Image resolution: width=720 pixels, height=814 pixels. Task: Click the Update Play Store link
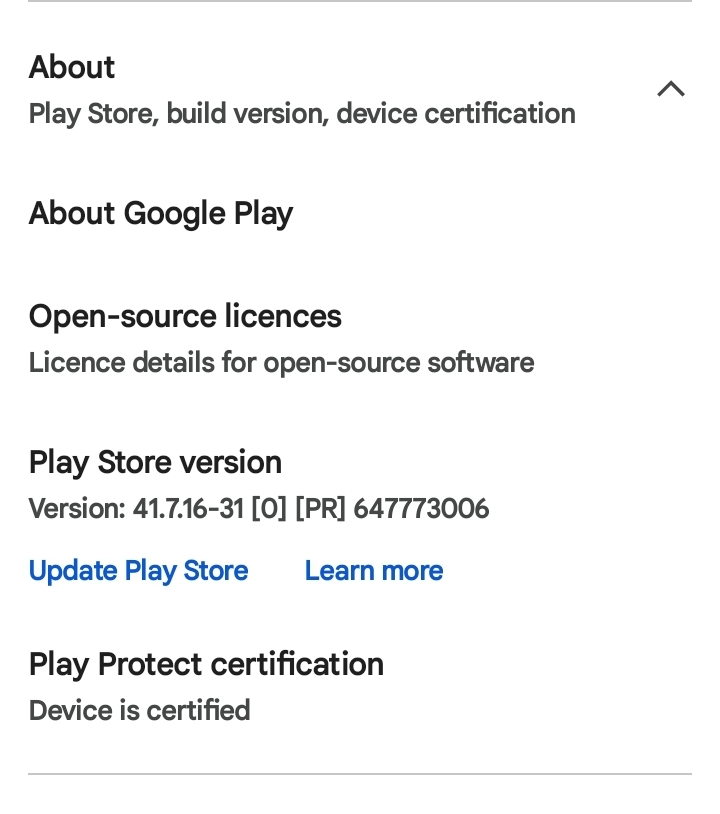coord(138,571)
